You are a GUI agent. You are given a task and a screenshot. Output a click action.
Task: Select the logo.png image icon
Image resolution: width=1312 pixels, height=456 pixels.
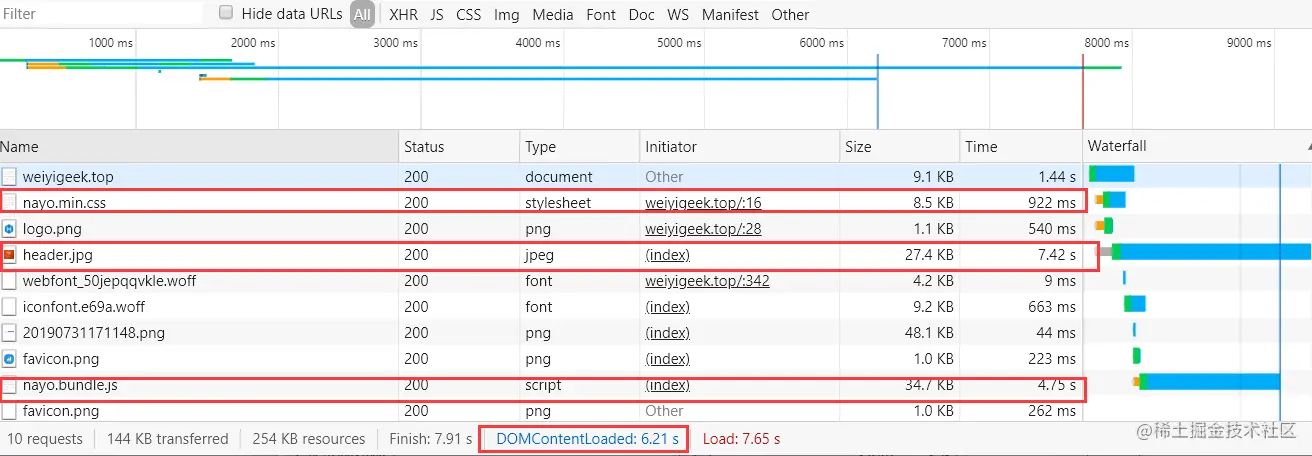pos(9,228)
